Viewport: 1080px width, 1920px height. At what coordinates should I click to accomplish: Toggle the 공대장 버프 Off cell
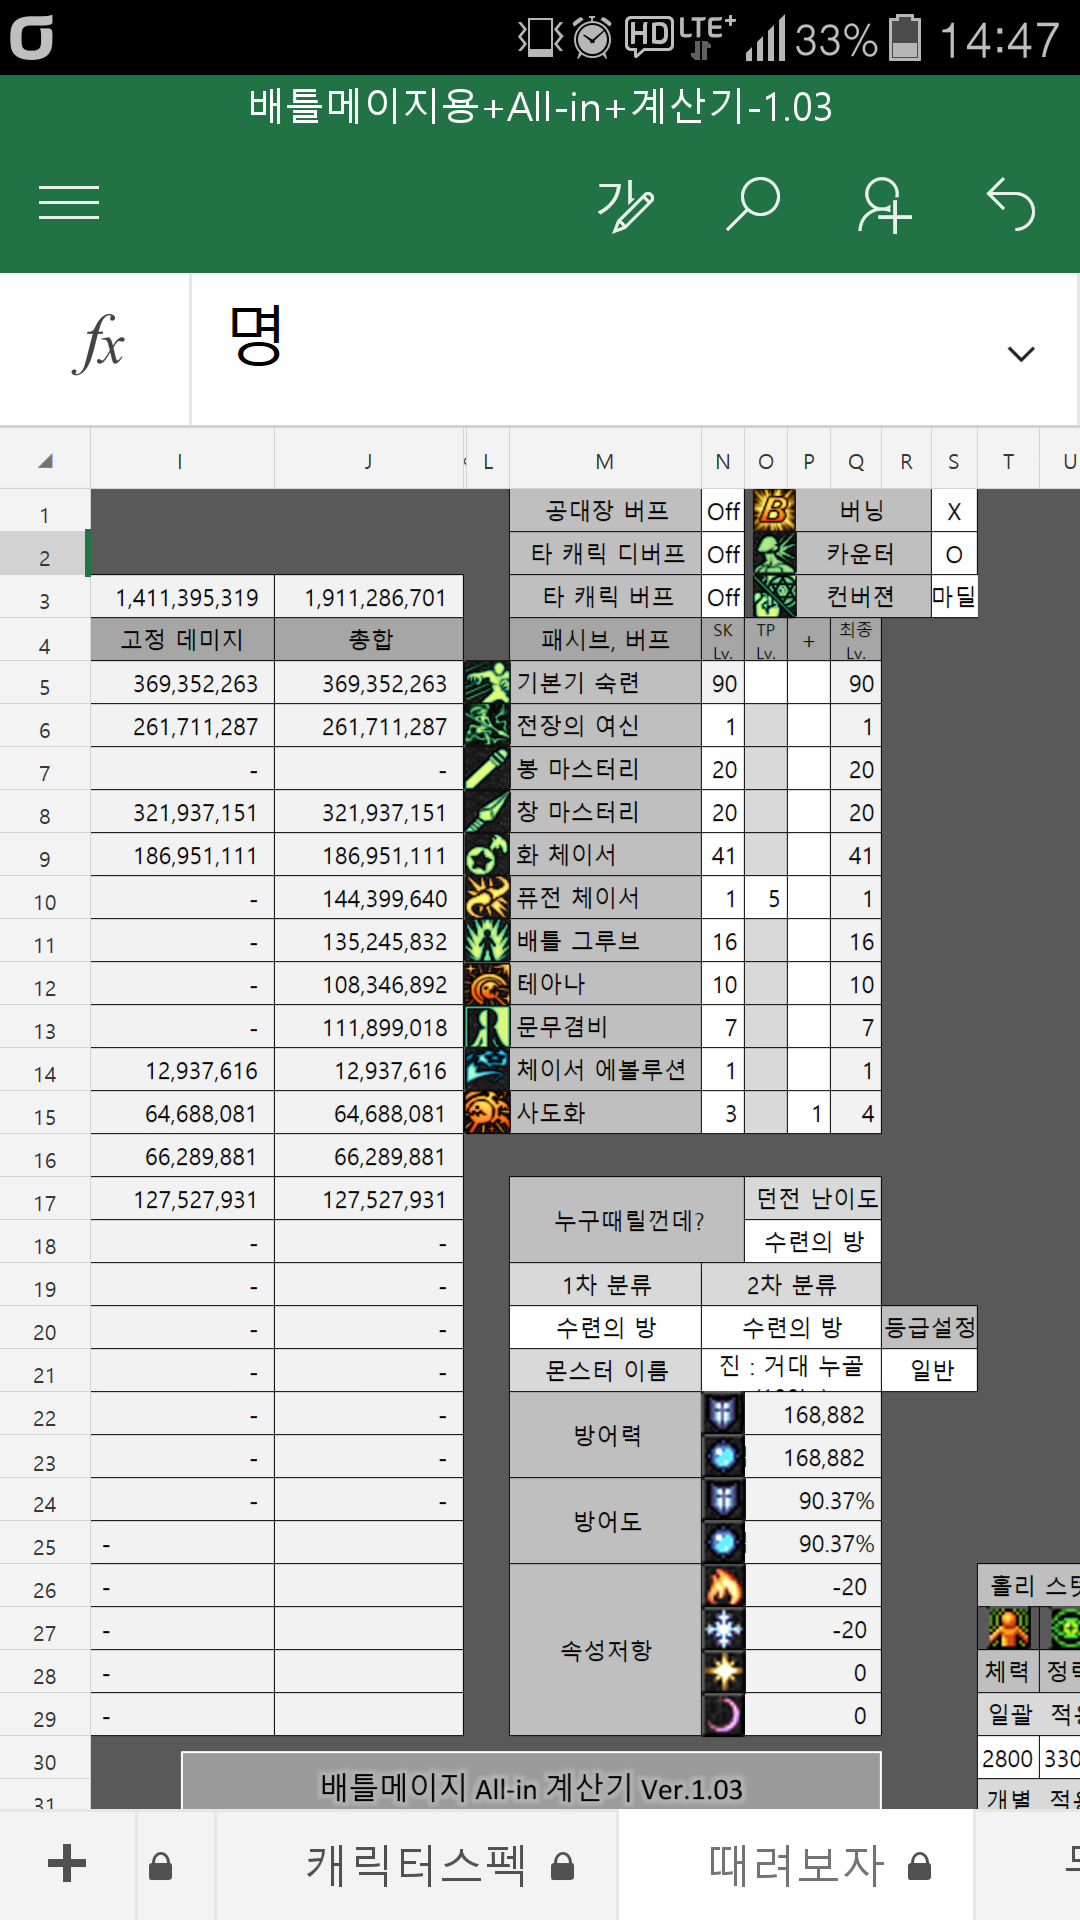(723, 512)
